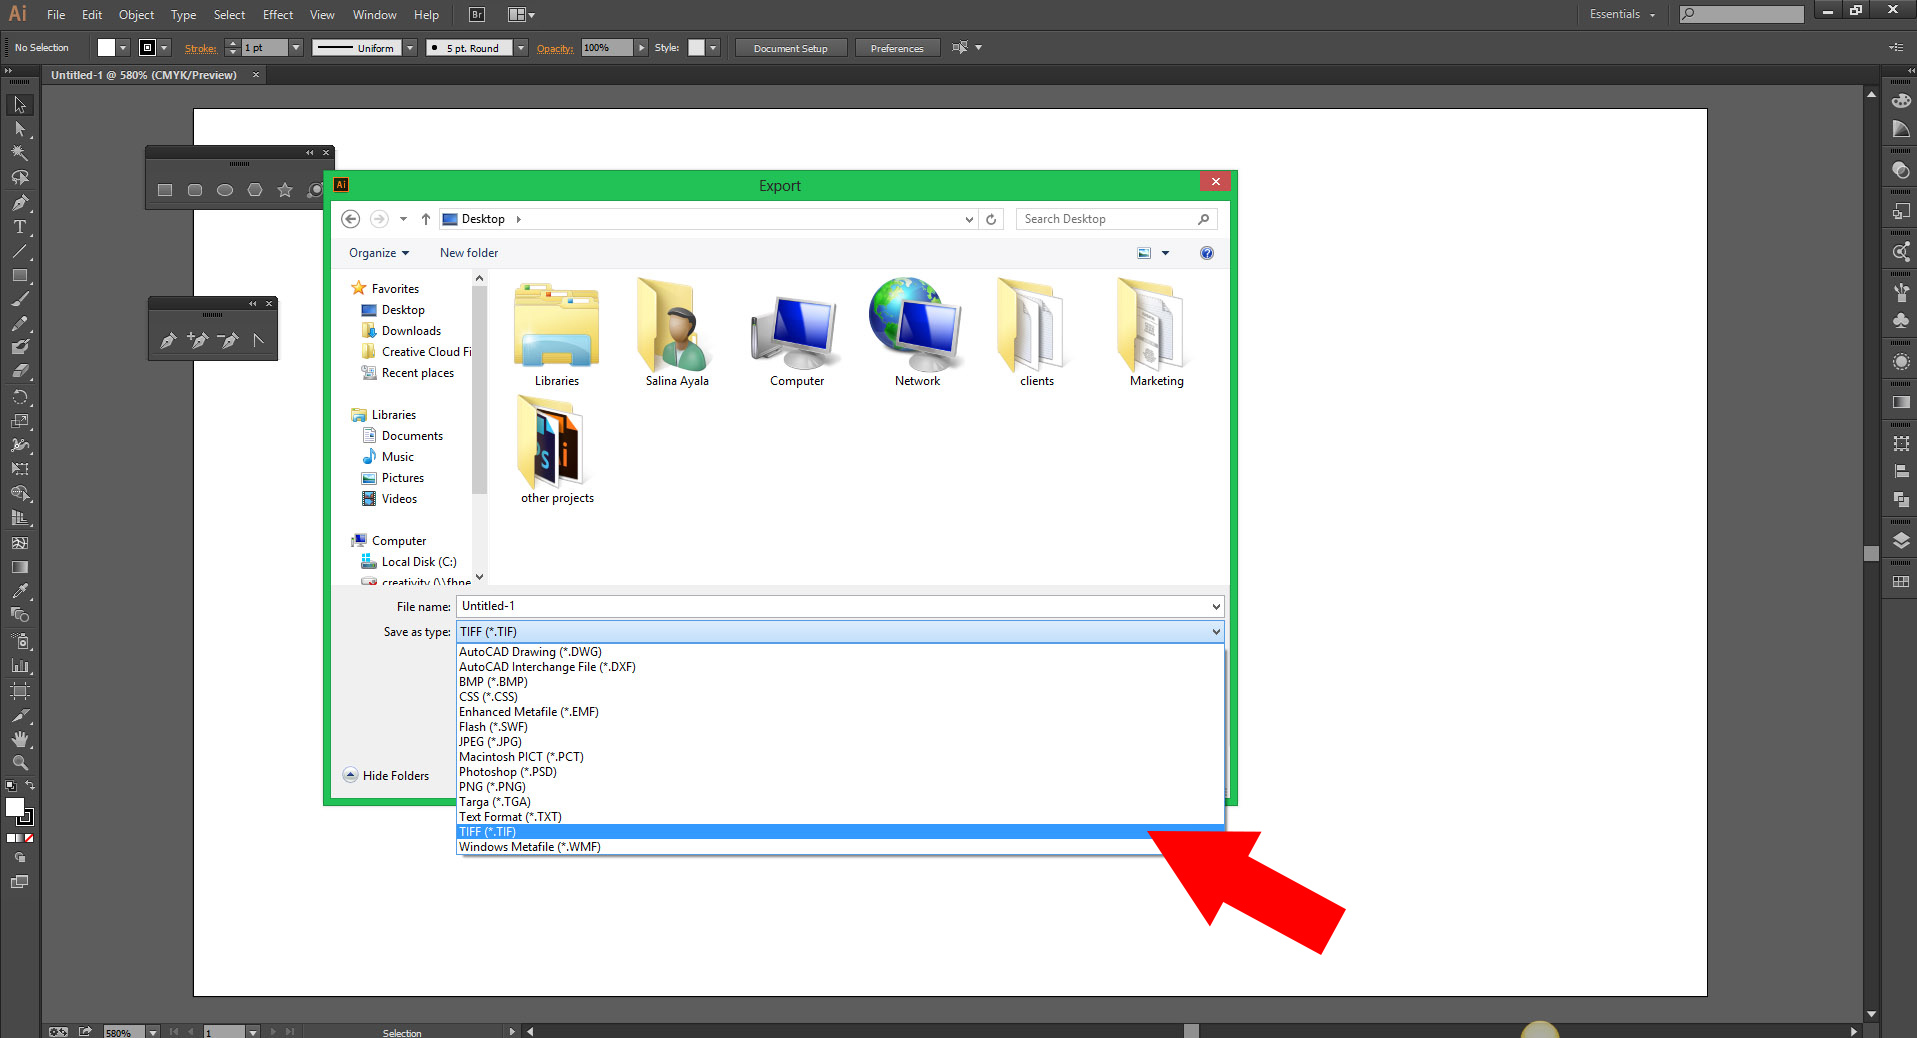Select the Direct Selection tool
The image size is (1917, 1038).
coord(20,129)
